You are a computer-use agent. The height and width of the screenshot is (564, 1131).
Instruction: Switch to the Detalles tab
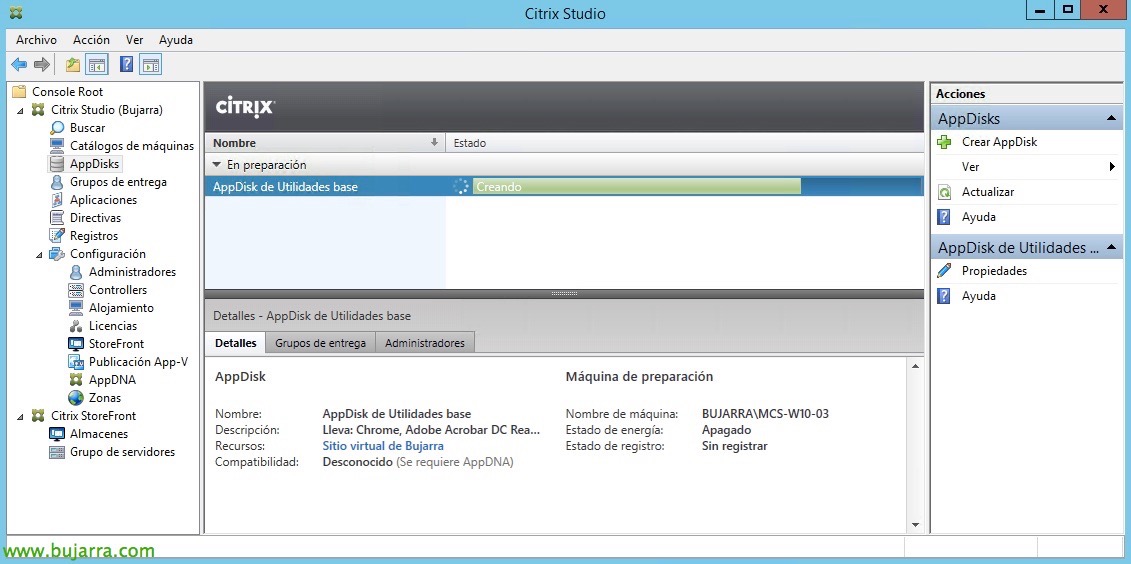[235, 343]
